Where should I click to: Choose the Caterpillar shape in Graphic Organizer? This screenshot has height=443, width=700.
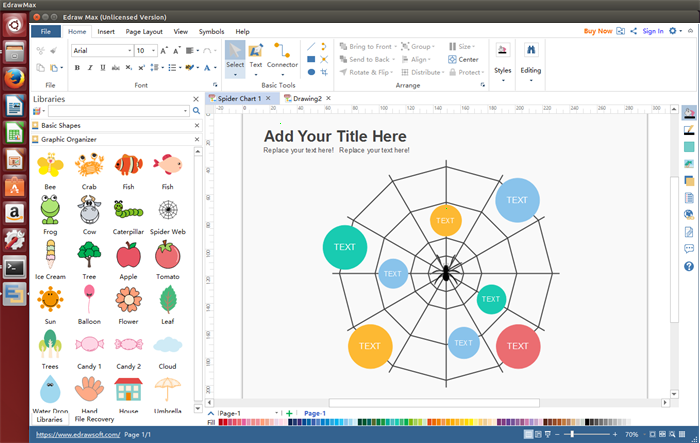128,212
